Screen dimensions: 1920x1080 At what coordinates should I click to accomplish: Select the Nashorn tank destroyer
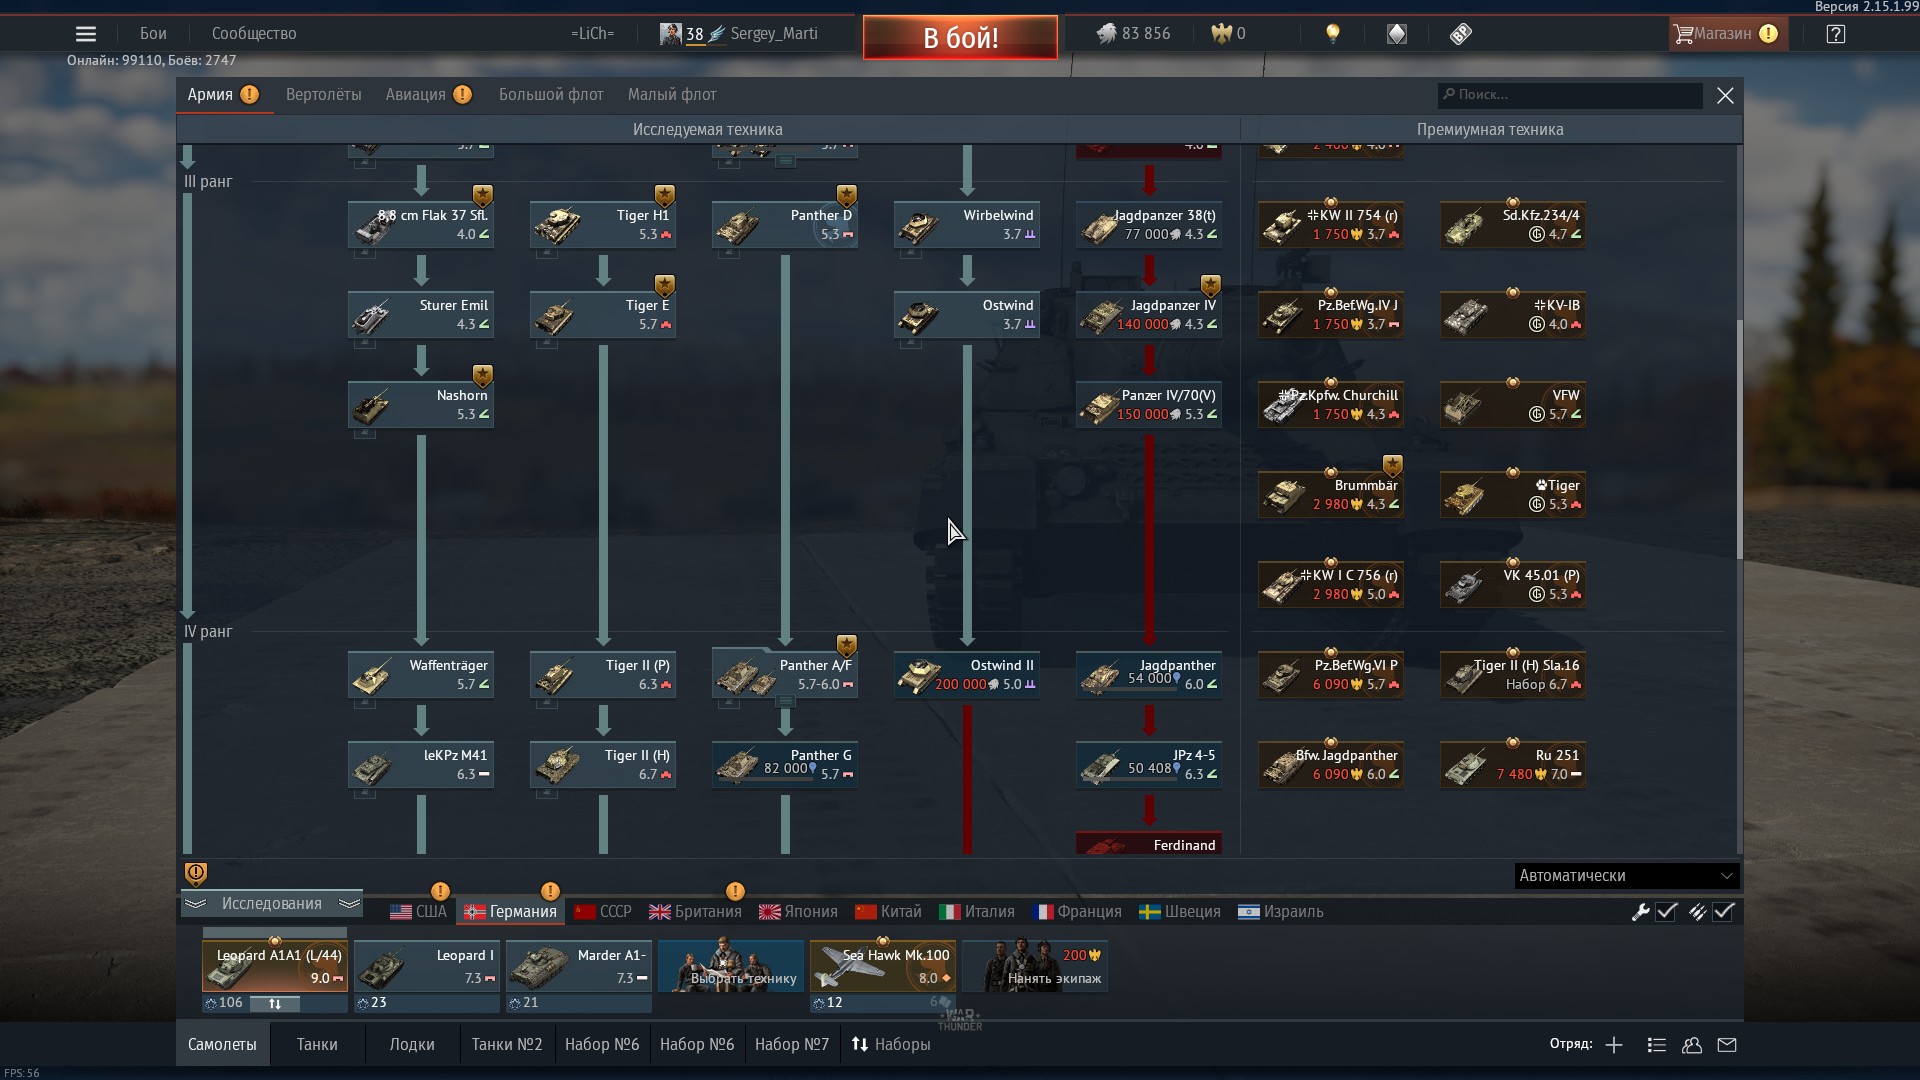[421, 405]
